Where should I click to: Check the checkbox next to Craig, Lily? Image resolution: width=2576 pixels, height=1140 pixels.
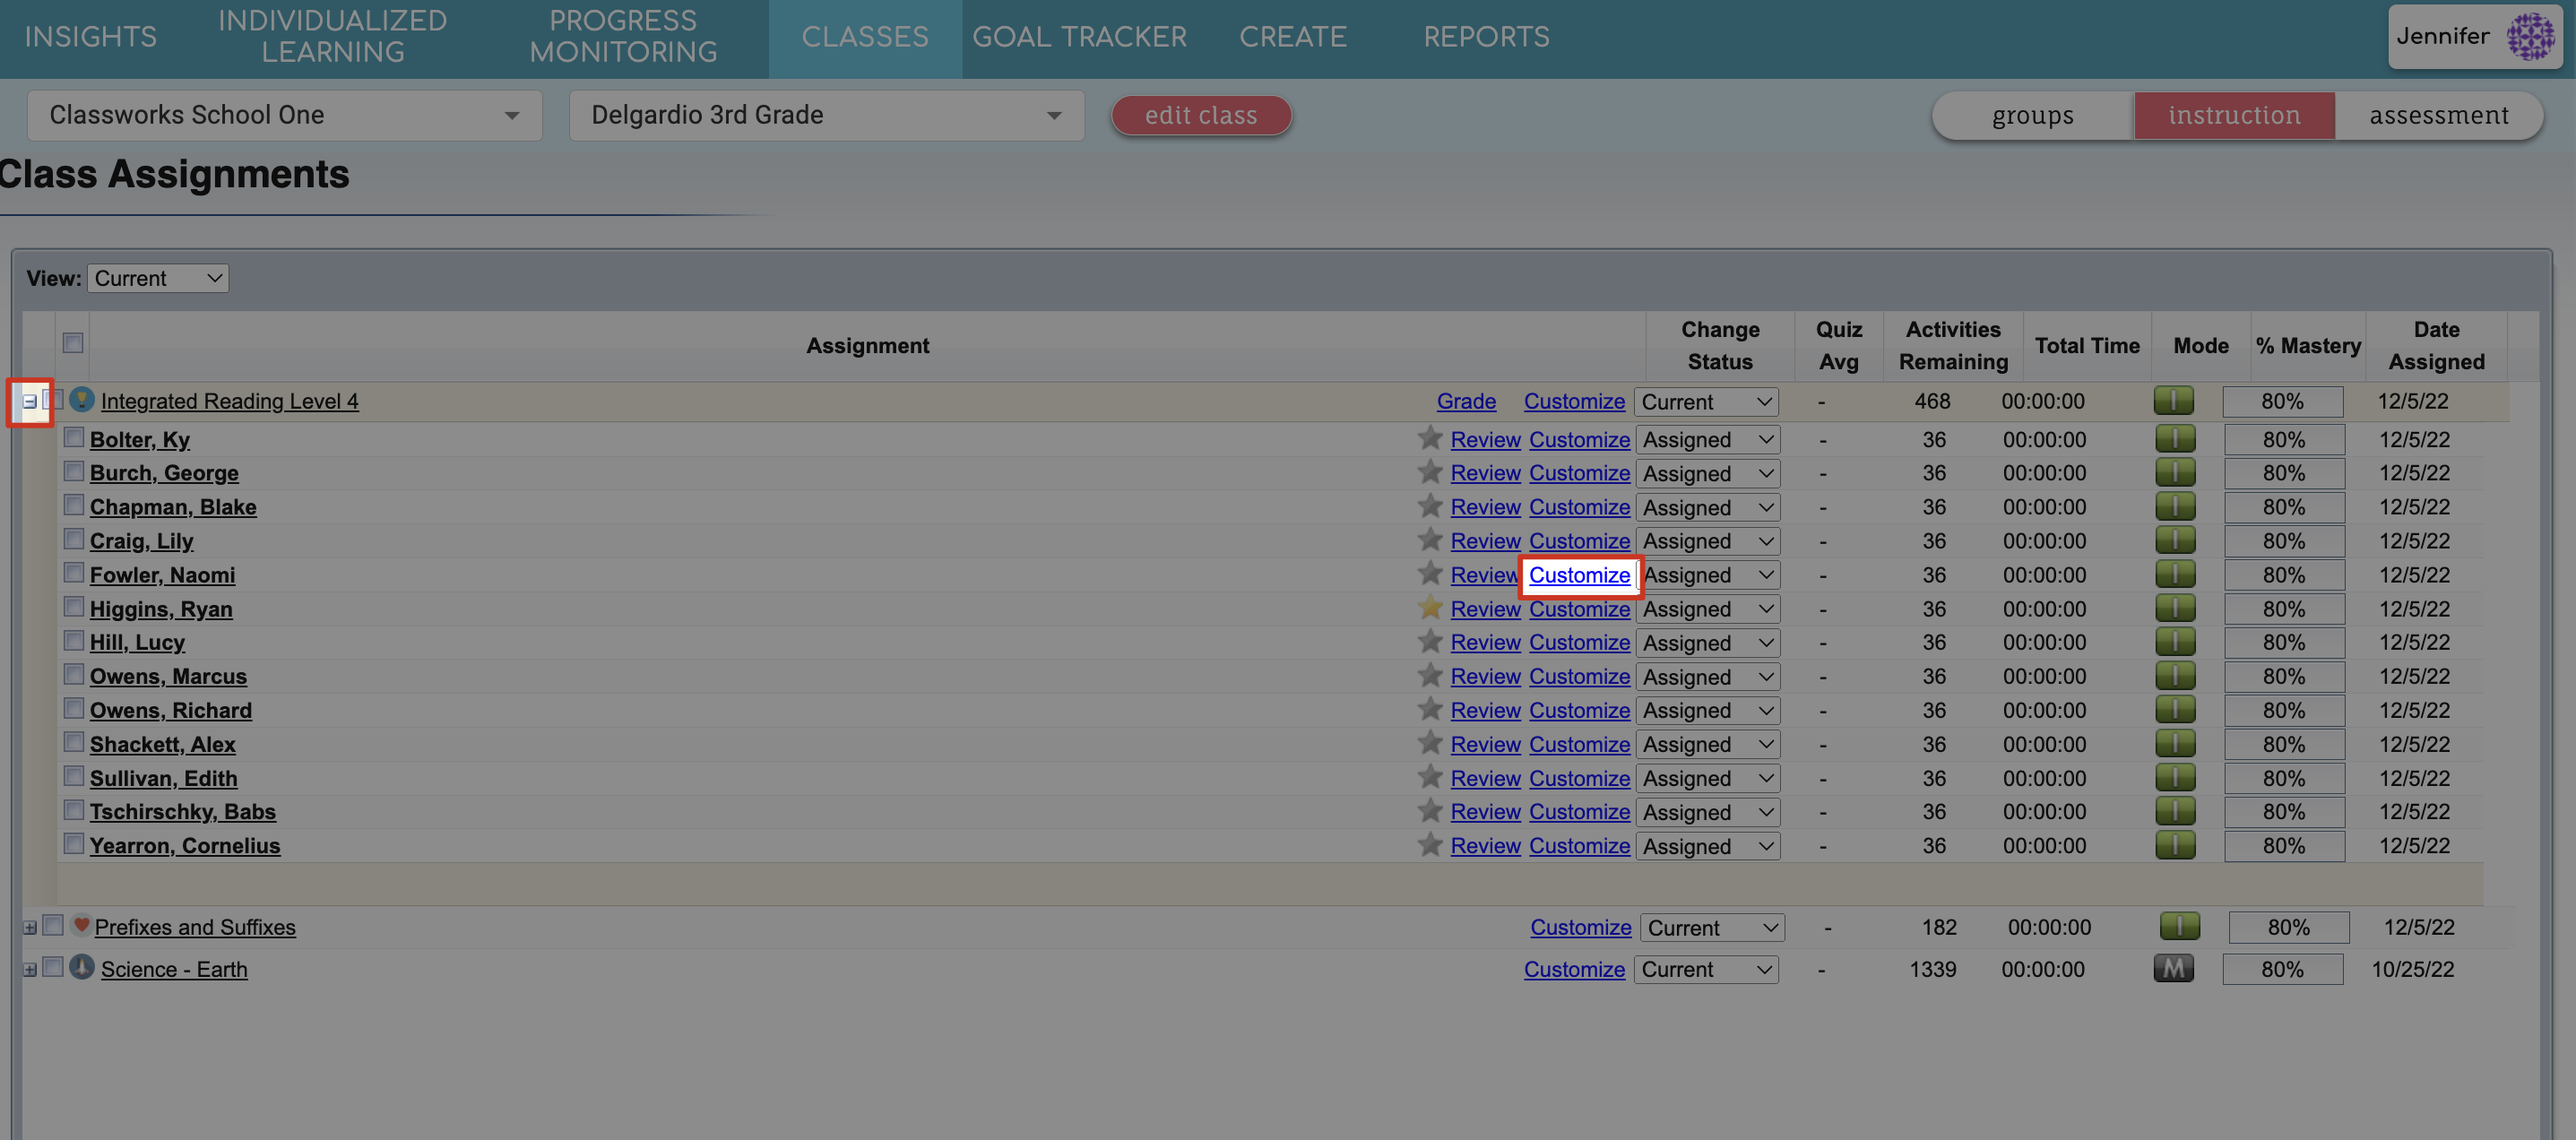click(x=74, y=538)
